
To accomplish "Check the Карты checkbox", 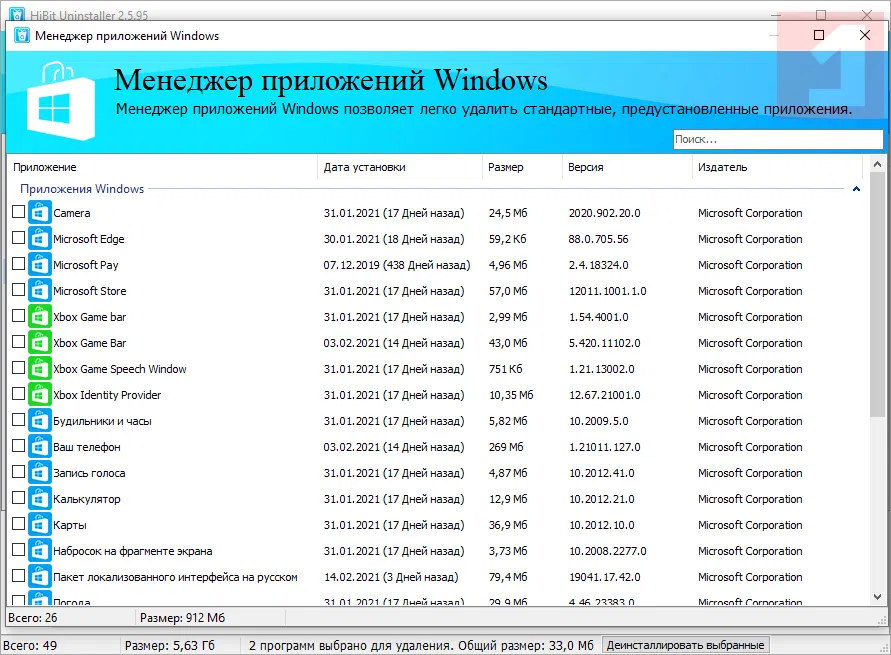I will click(x=18, y=524).
